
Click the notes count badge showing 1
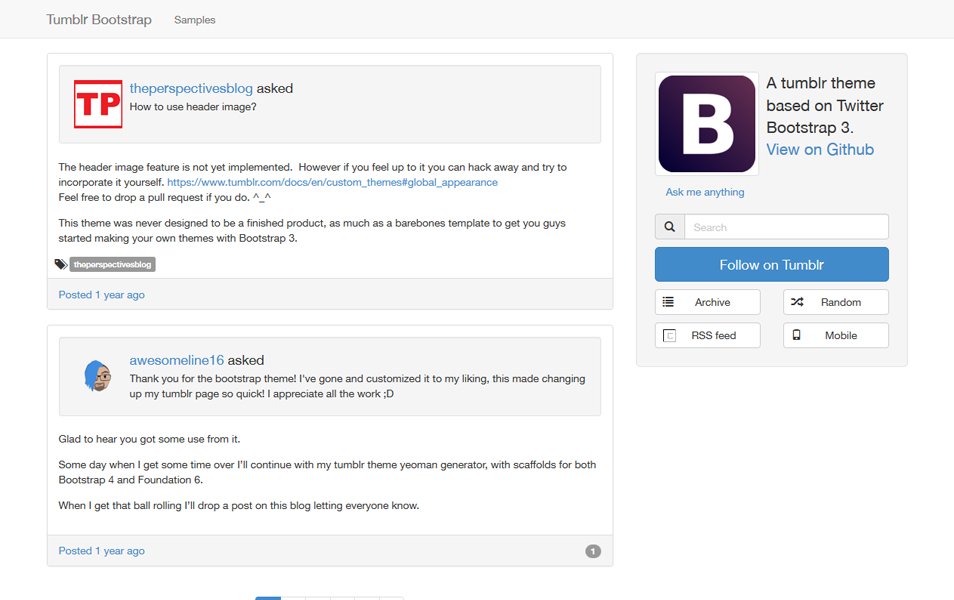coord(593,551)
